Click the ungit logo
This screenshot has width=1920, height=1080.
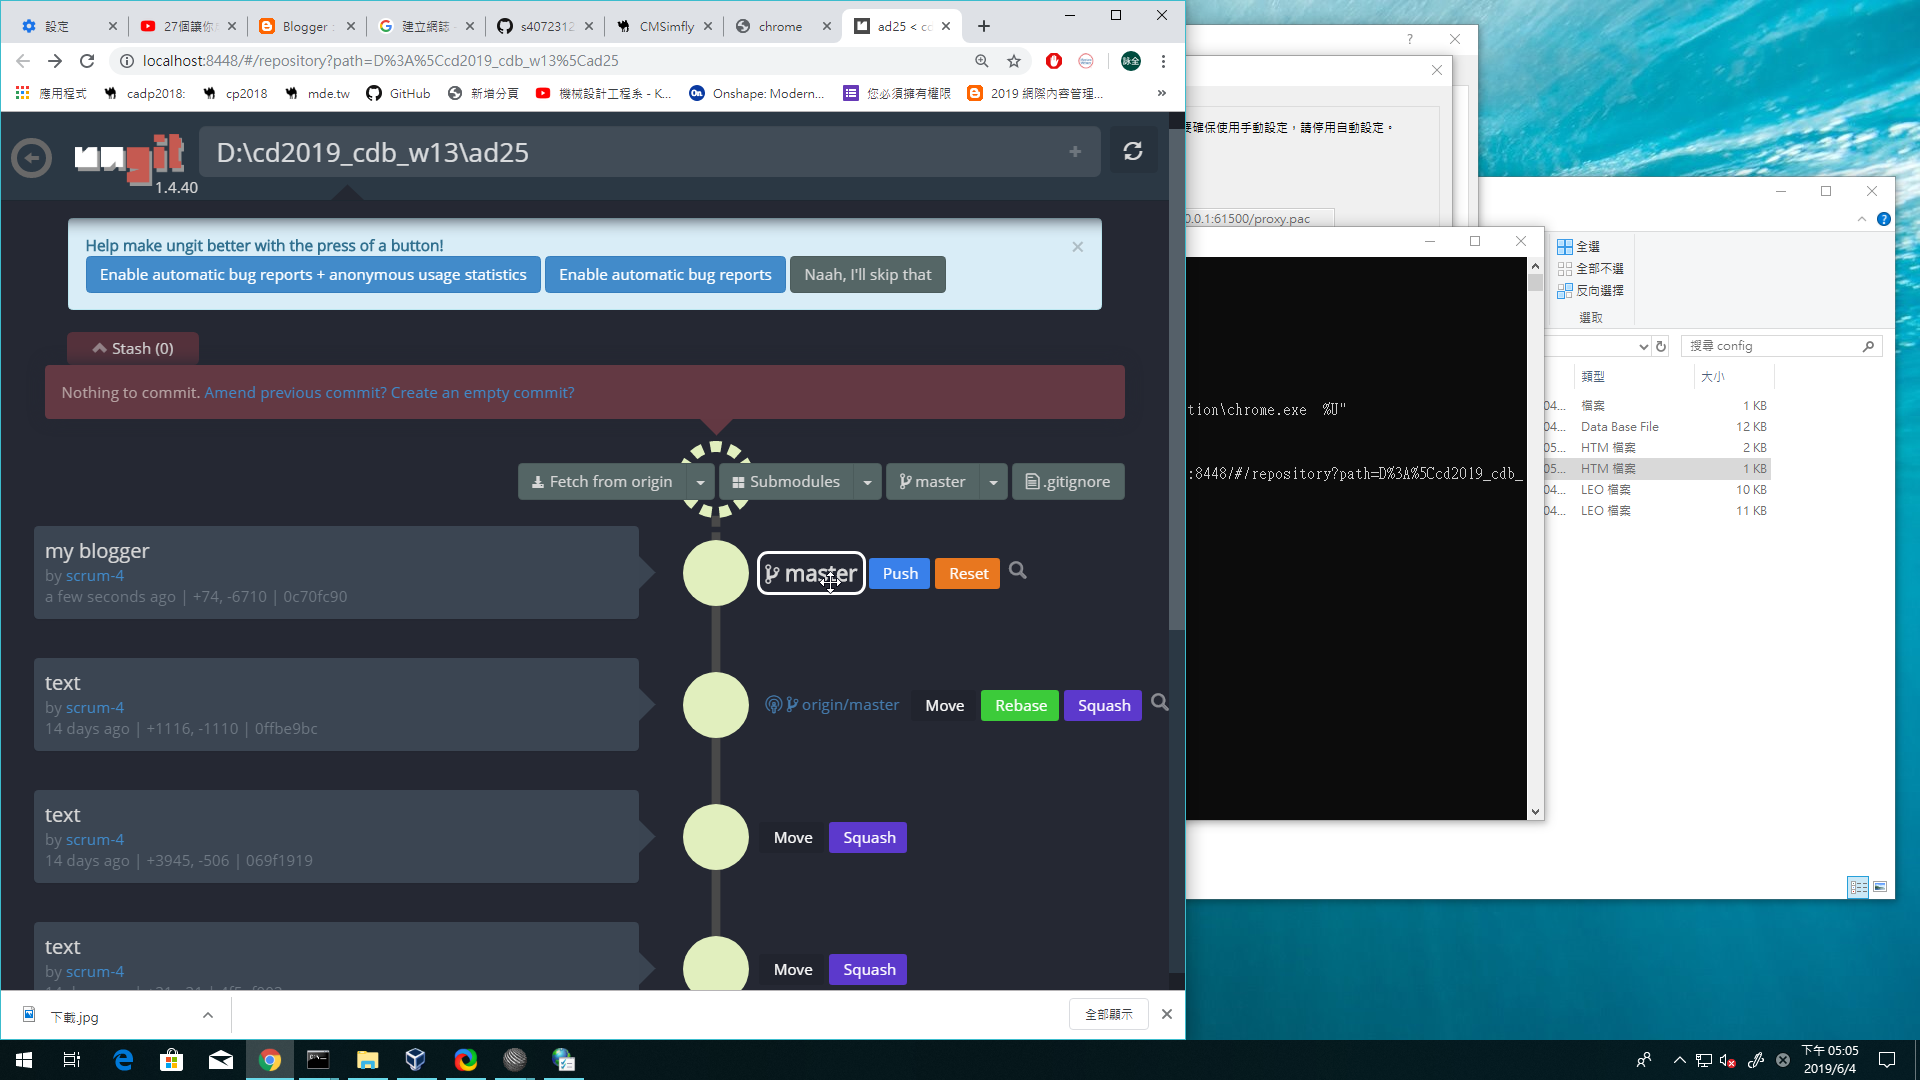tap(130, 157)
